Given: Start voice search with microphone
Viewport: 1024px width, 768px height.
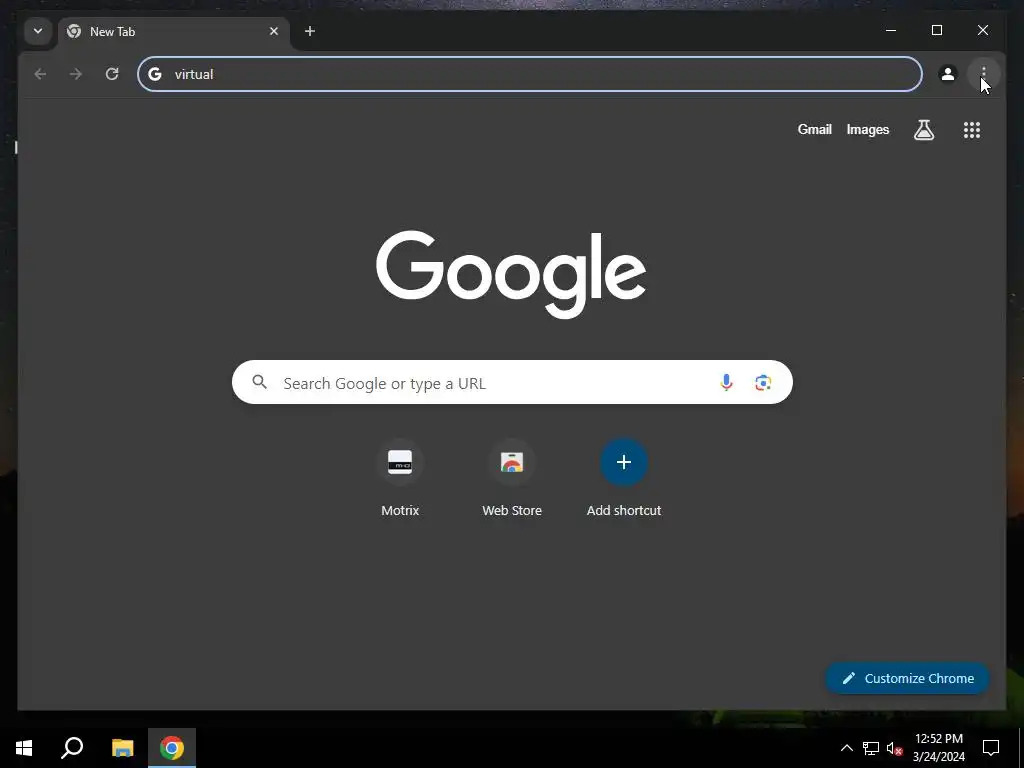Looking at the screenshot, I should click(x=726, y=382).
